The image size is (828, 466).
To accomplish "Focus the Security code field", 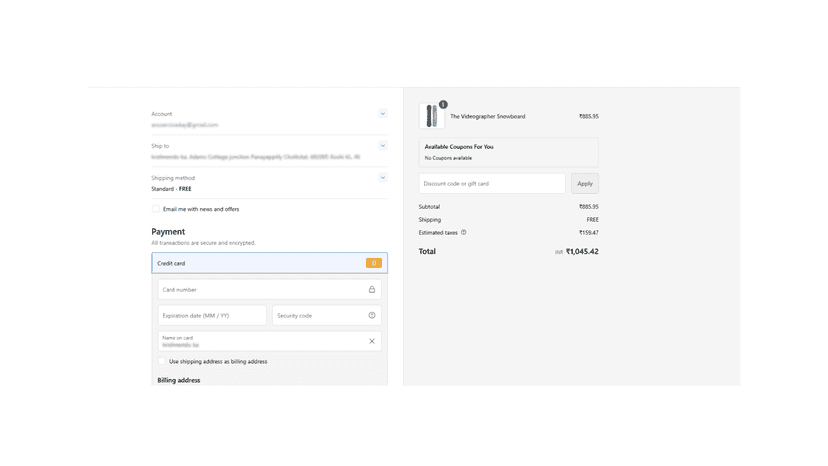I will pyautogui.click(x=326, y=315).
